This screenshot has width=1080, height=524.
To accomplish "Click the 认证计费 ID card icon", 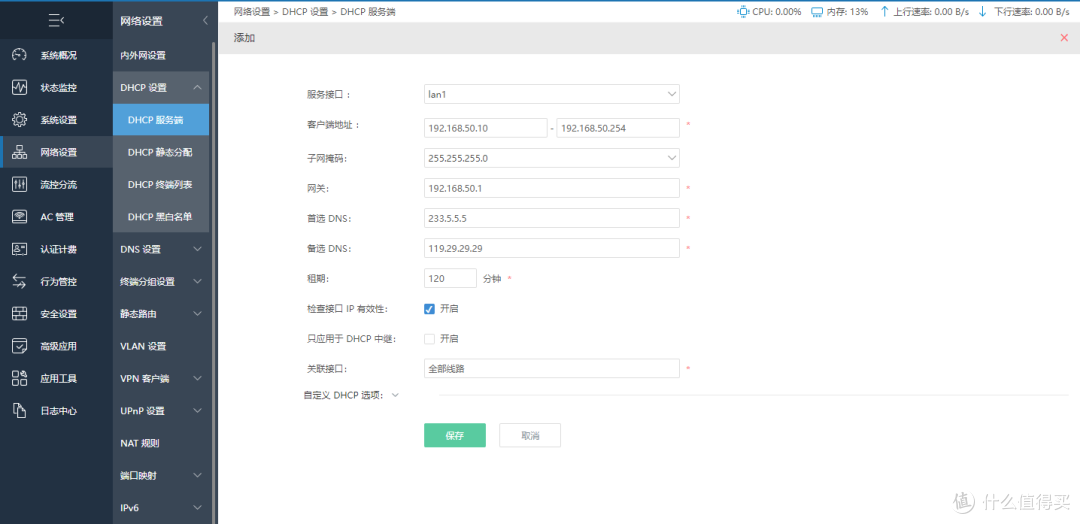I will pos(19,249).
